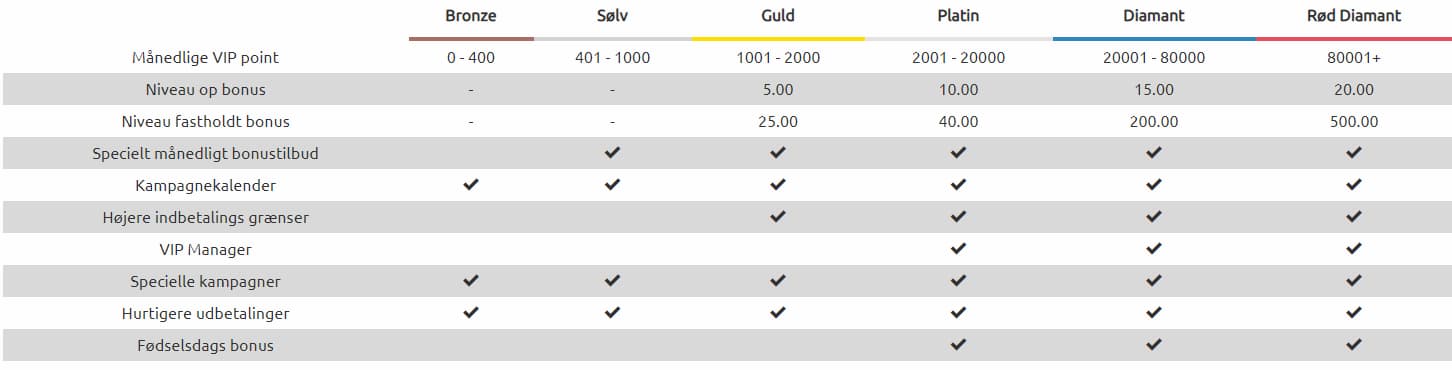Click the Platin column header
This screenshot has width=1452, height=370.
(x=958, y=16)
